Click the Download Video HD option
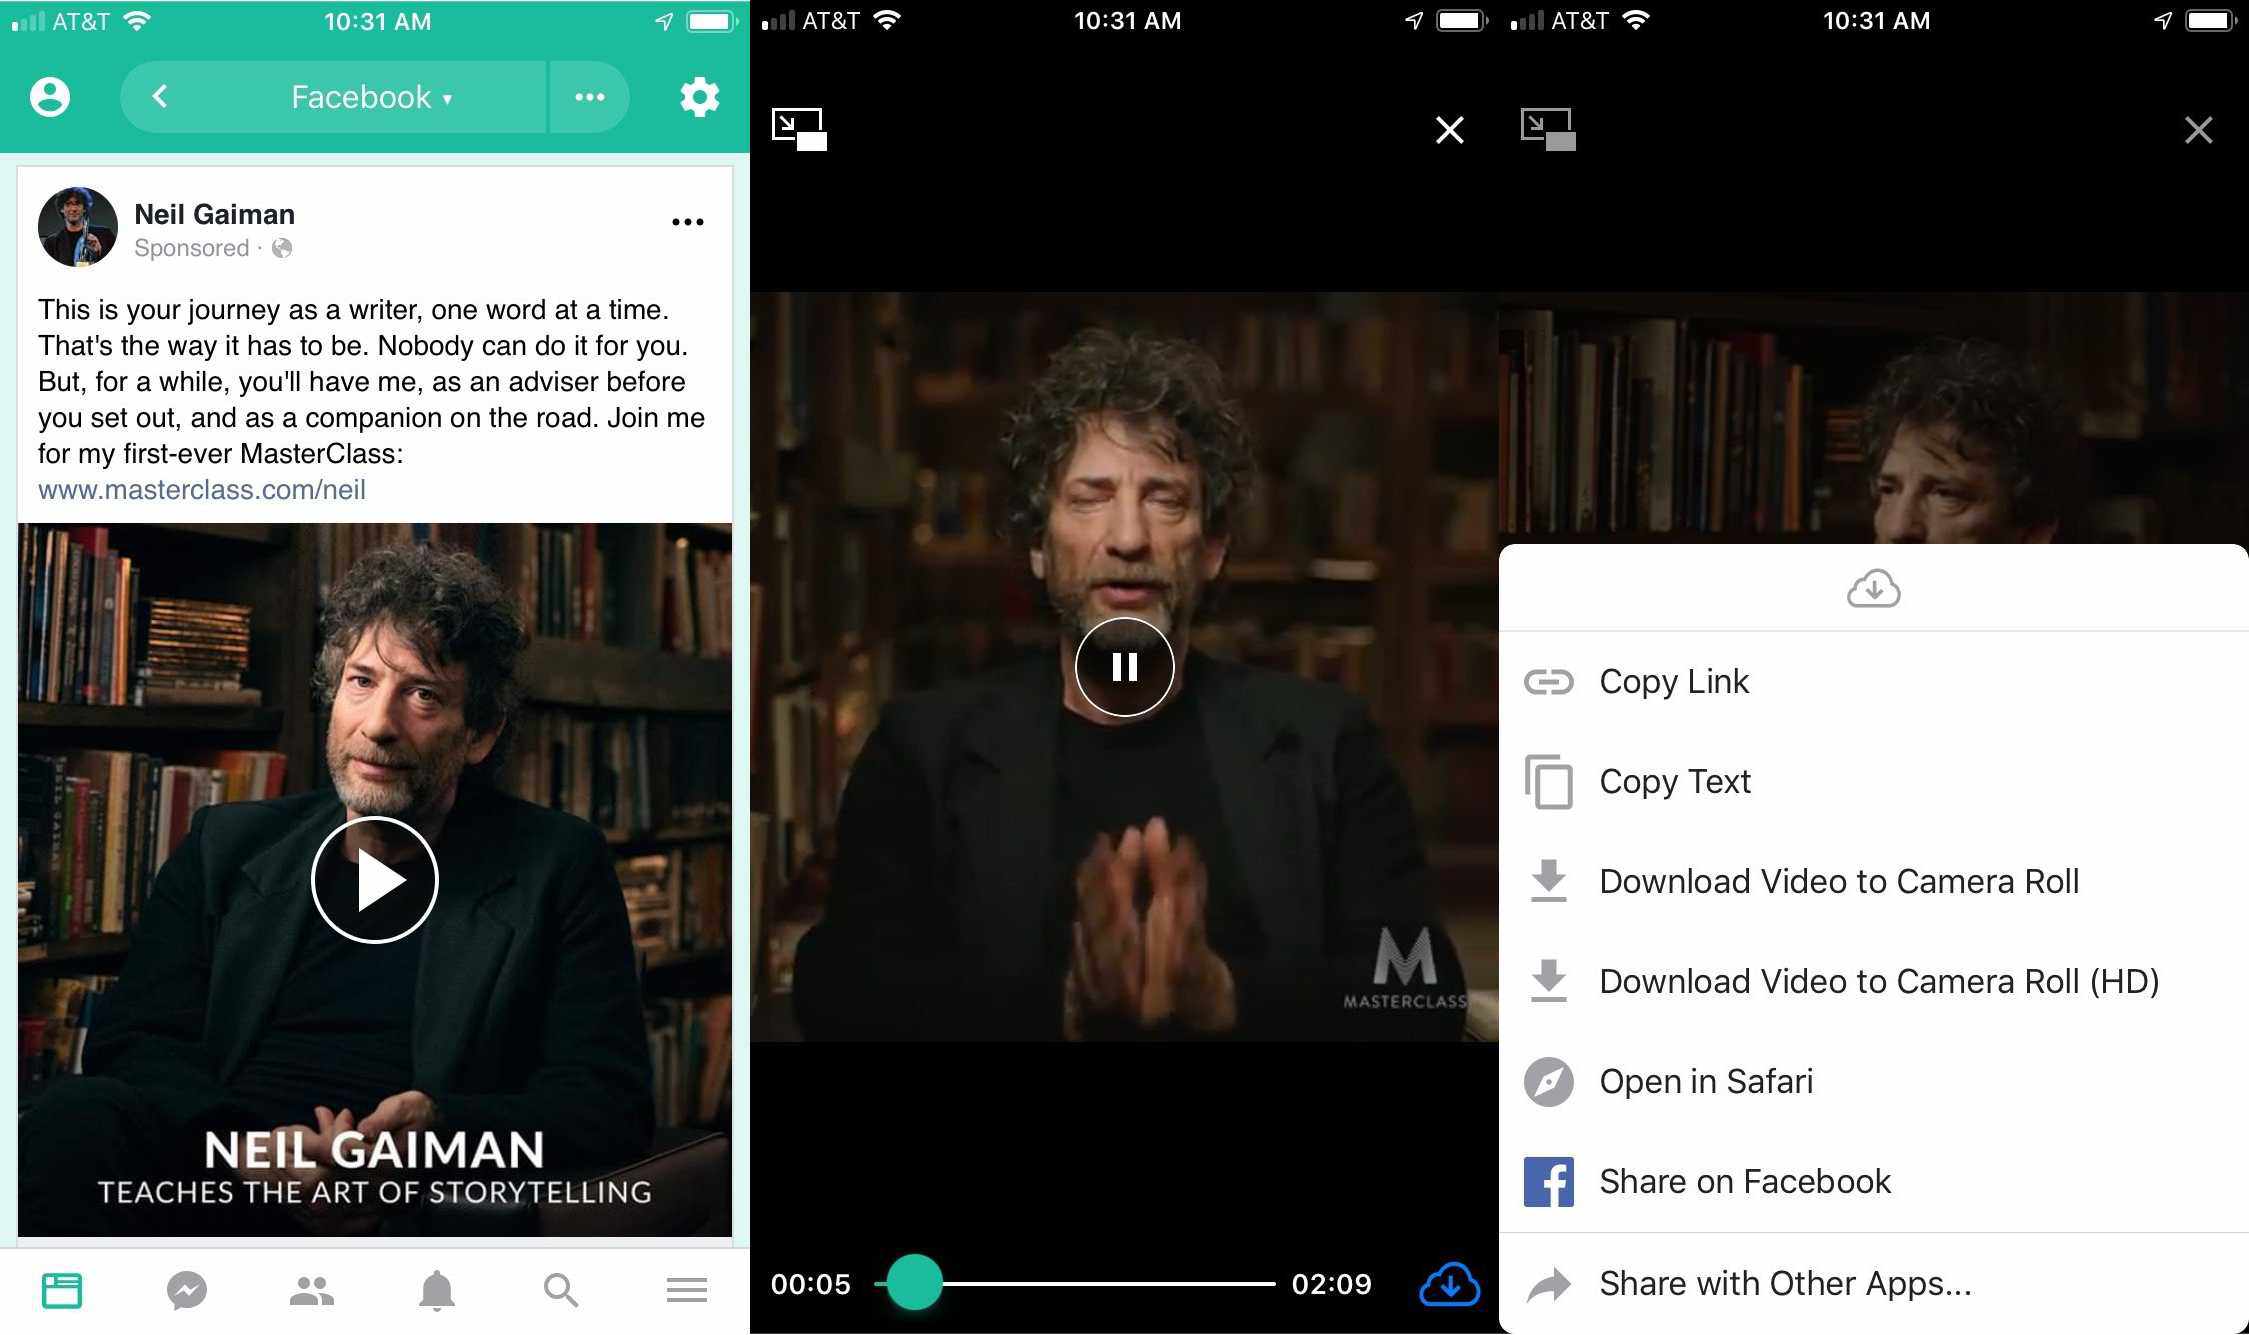This screenshot has width=2249, height=1335. click(x=1875, y=981)
